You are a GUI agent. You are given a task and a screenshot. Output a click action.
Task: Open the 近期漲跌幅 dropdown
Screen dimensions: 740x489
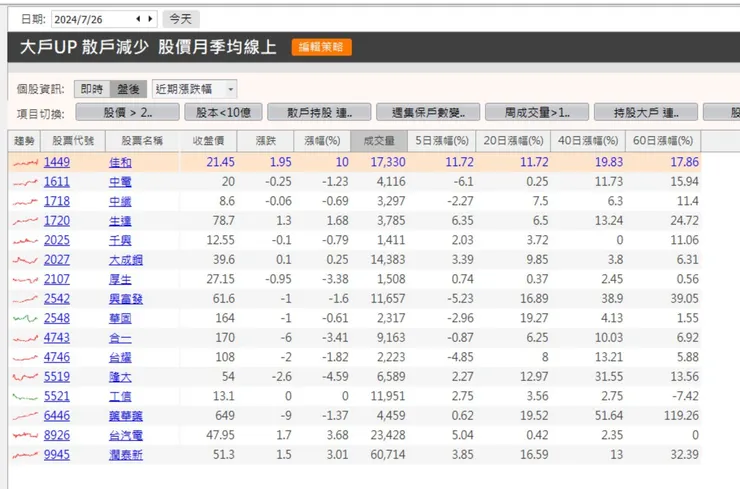click(194, 89)
